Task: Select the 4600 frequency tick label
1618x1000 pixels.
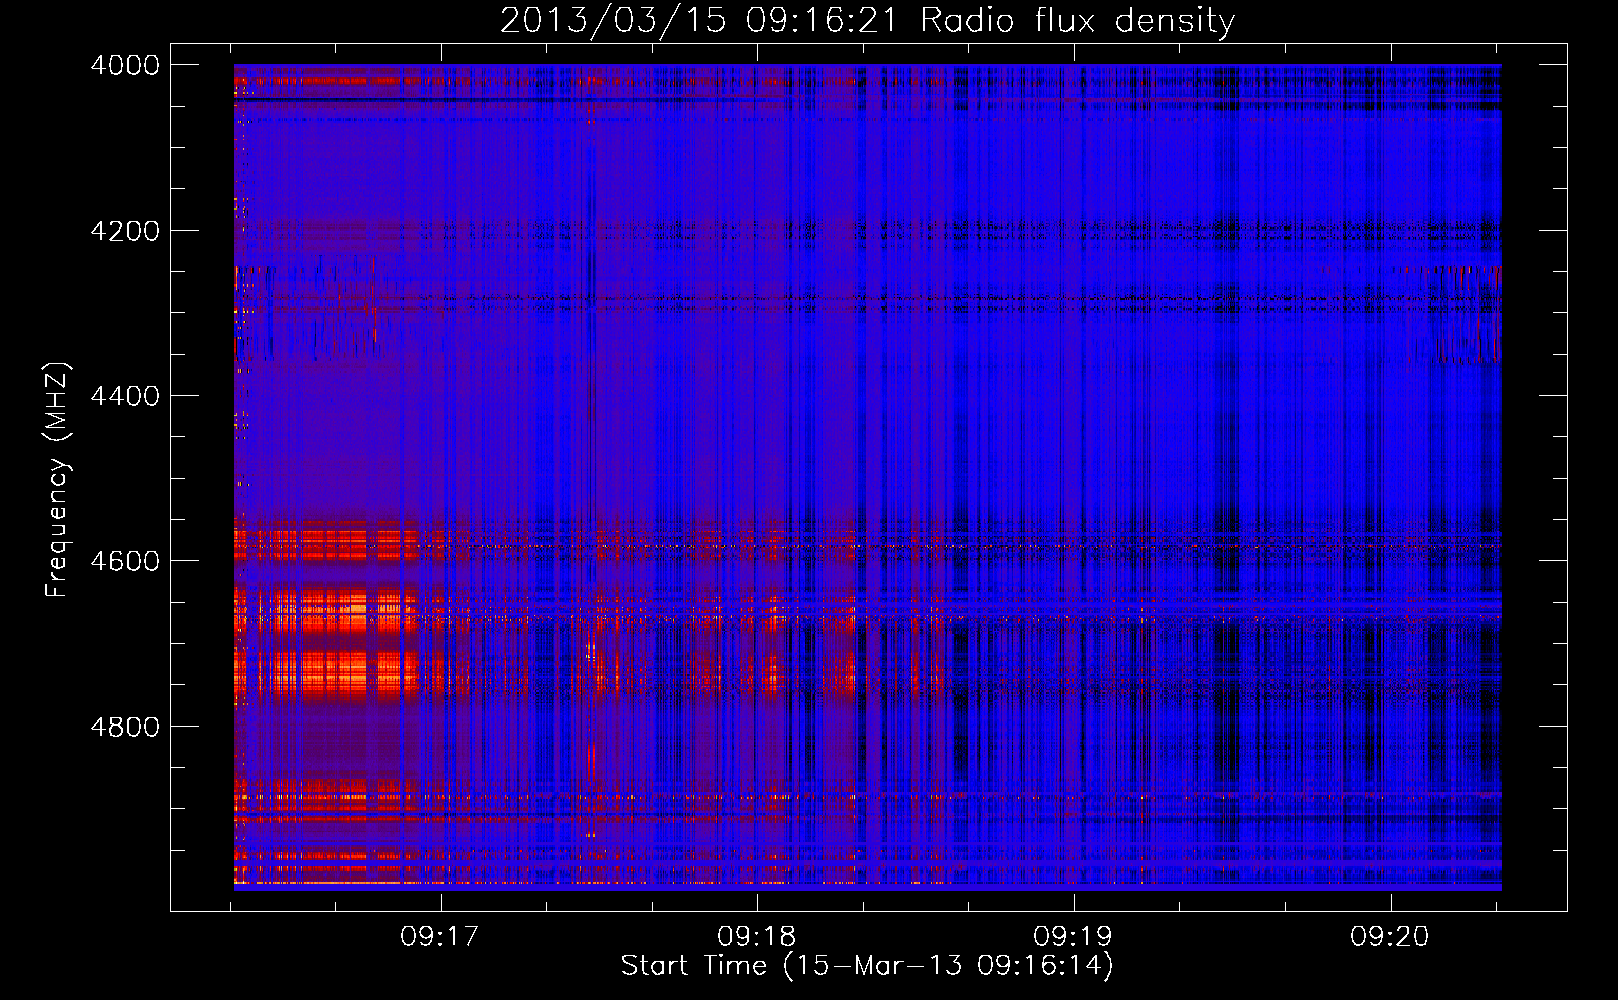Action: point(125,561)
